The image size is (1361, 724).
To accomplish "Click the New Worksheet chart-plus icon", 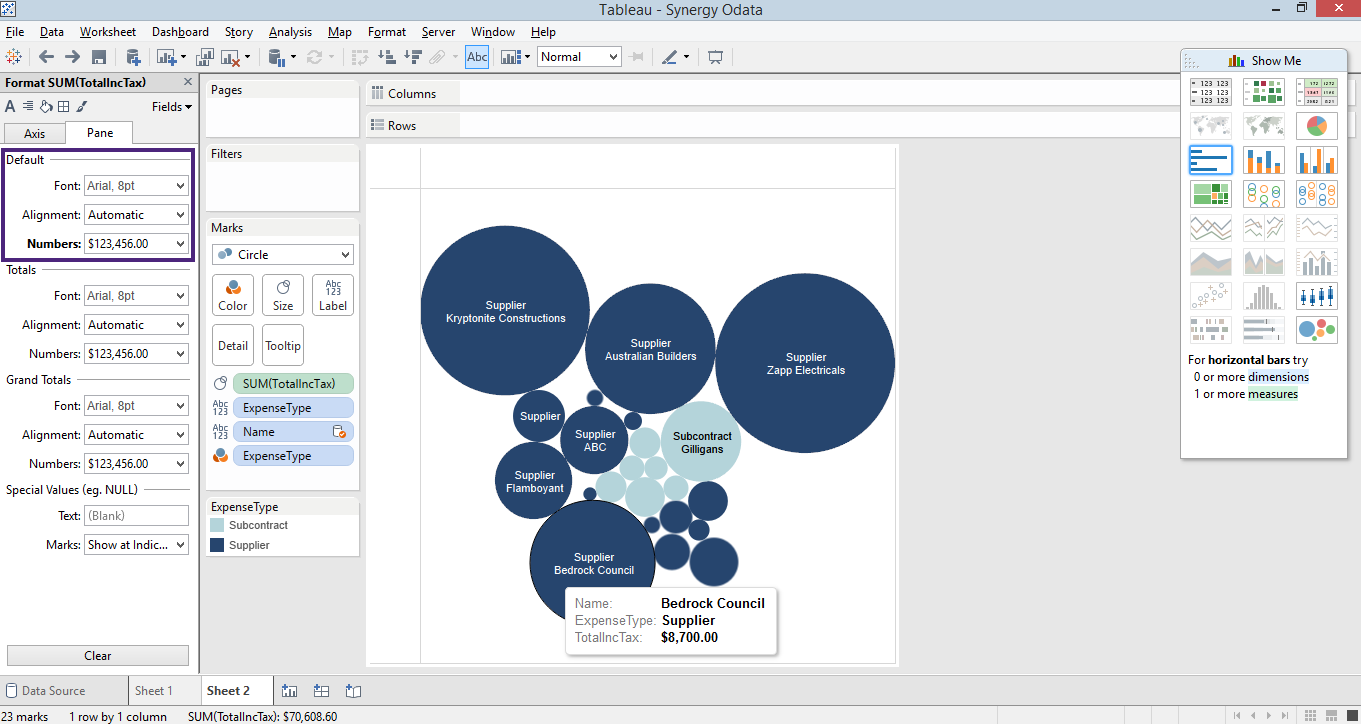I will coord(165,57).
